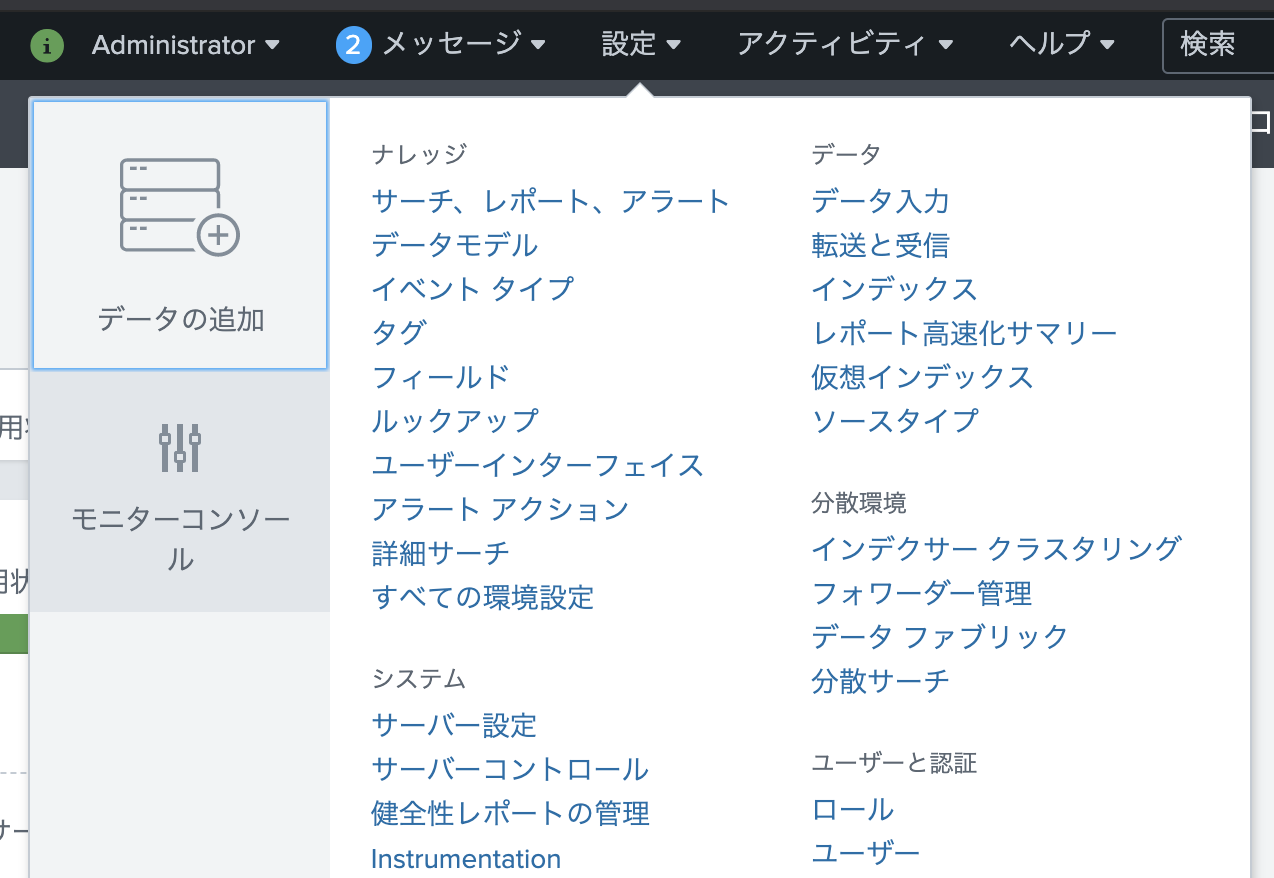This screenshot has width=1274, height=878.
Task: Open すべての環境設定
Action: pos(483,597)
